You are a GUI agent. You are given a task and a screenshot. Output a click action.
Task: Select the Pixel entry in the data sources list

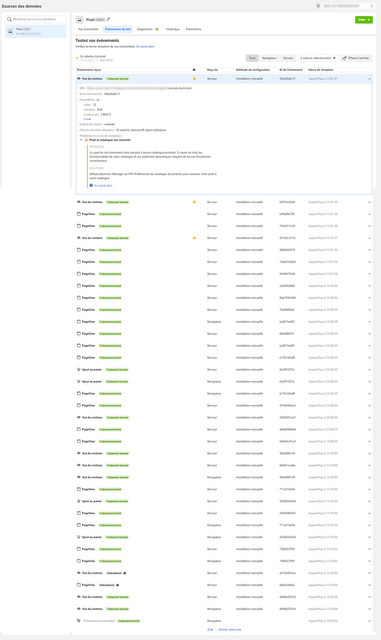tap(36, 31)
